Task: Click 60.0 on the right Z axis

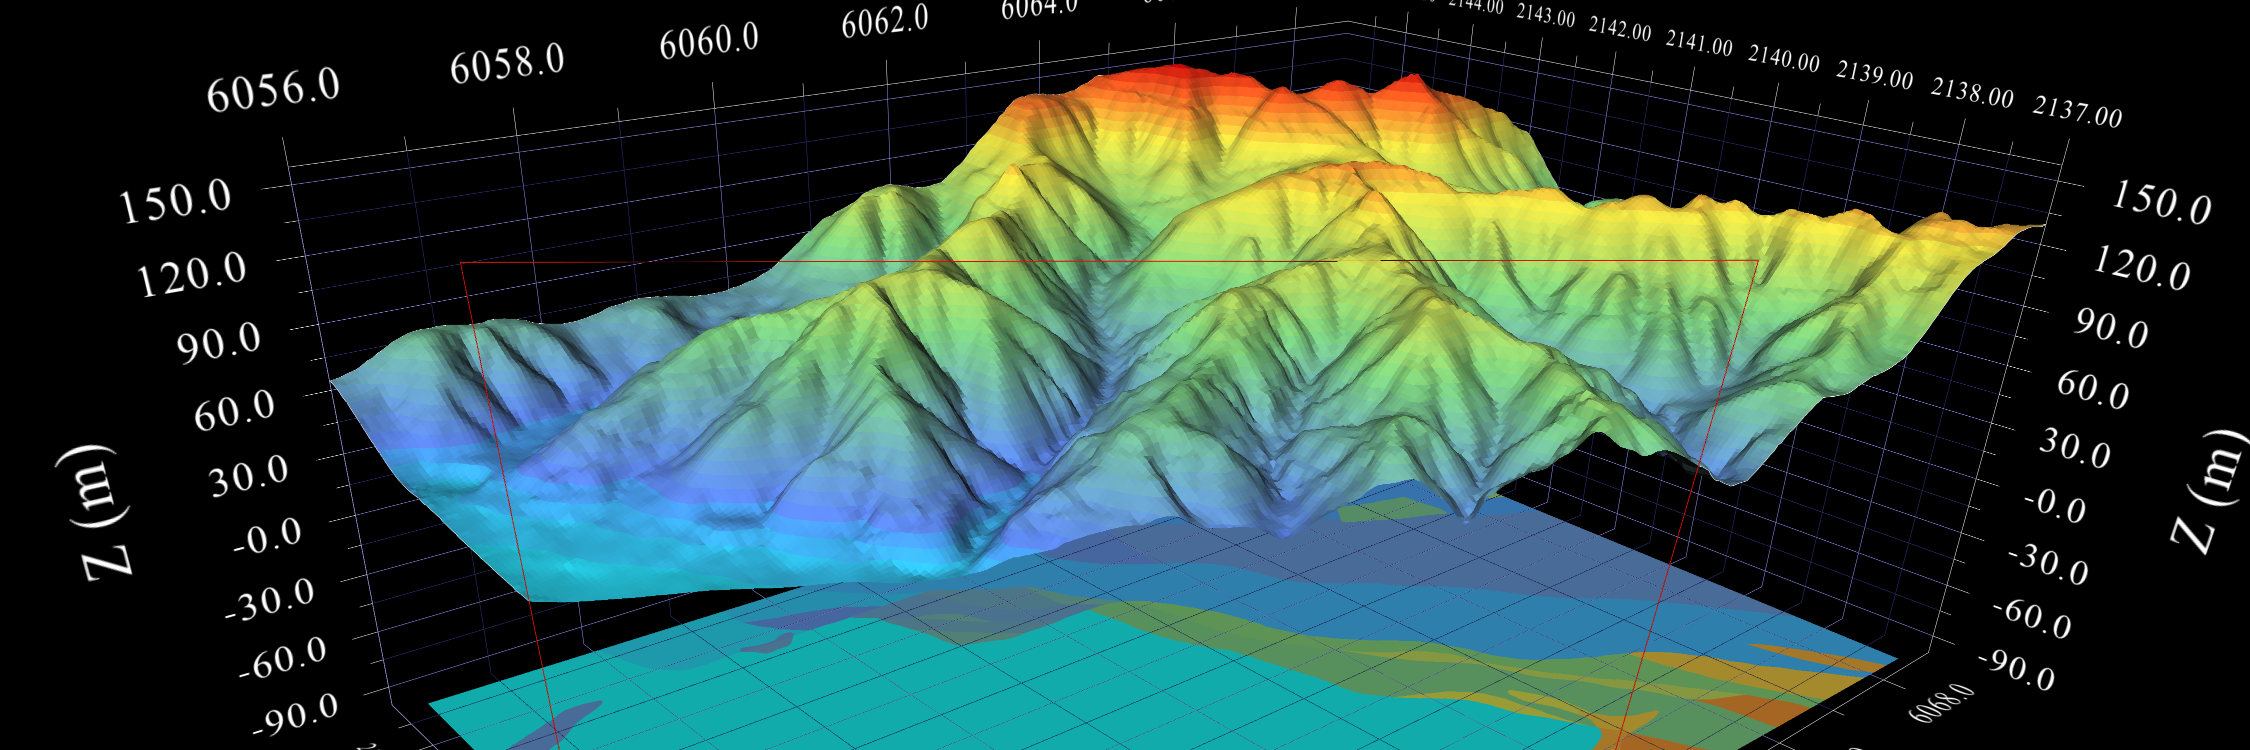Action: coord(2093,389)
